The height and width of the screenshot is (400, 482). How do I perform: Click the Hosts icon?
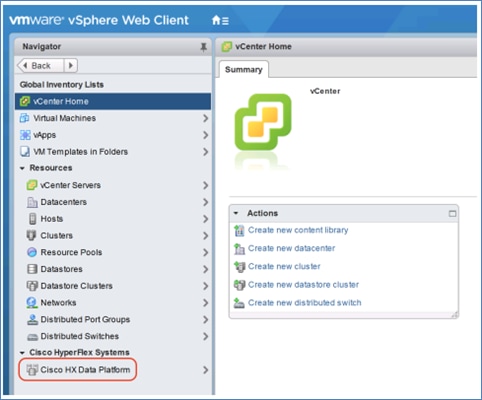[32, 219]
